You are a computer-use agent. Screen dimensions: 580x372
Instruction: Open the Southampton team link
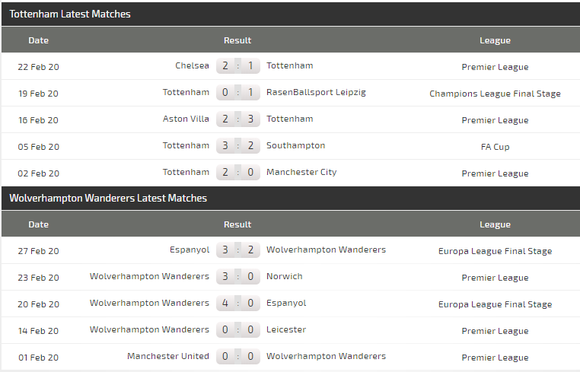(x=296, y=146)
